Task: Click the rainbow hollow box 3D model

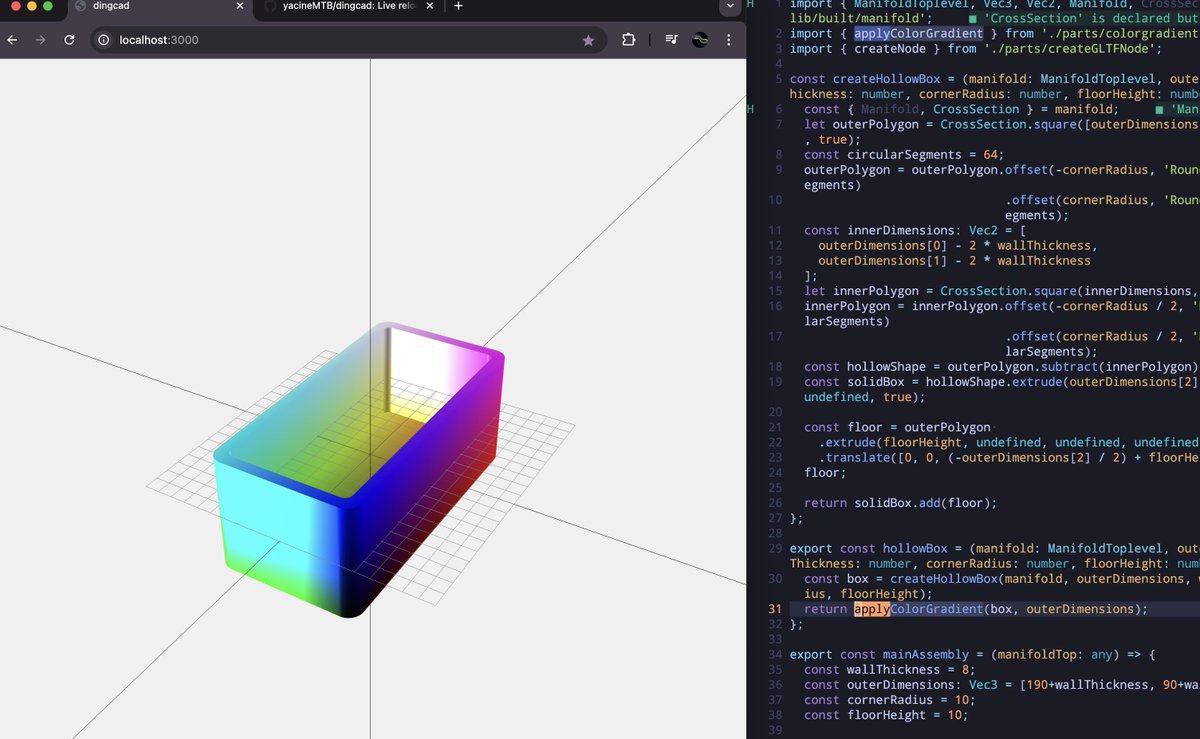Action: [x=358, y=470]
